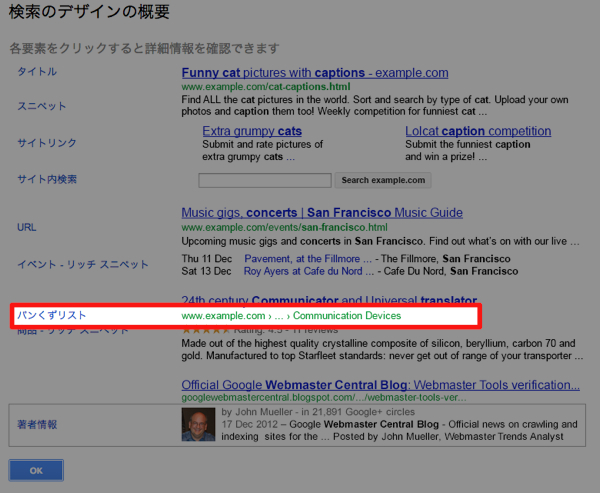Viewport: 600px width, 493px height.
Task: Click the タイトル label link
Action: [37, 72]
